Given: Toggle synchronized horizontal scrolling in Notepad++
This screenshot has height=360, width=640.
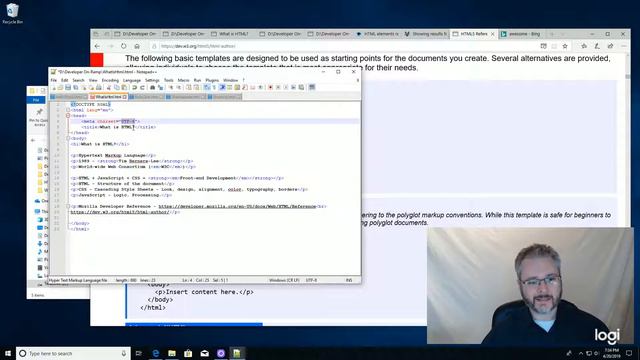Looking at the screenshot, I should coord(196,87).
